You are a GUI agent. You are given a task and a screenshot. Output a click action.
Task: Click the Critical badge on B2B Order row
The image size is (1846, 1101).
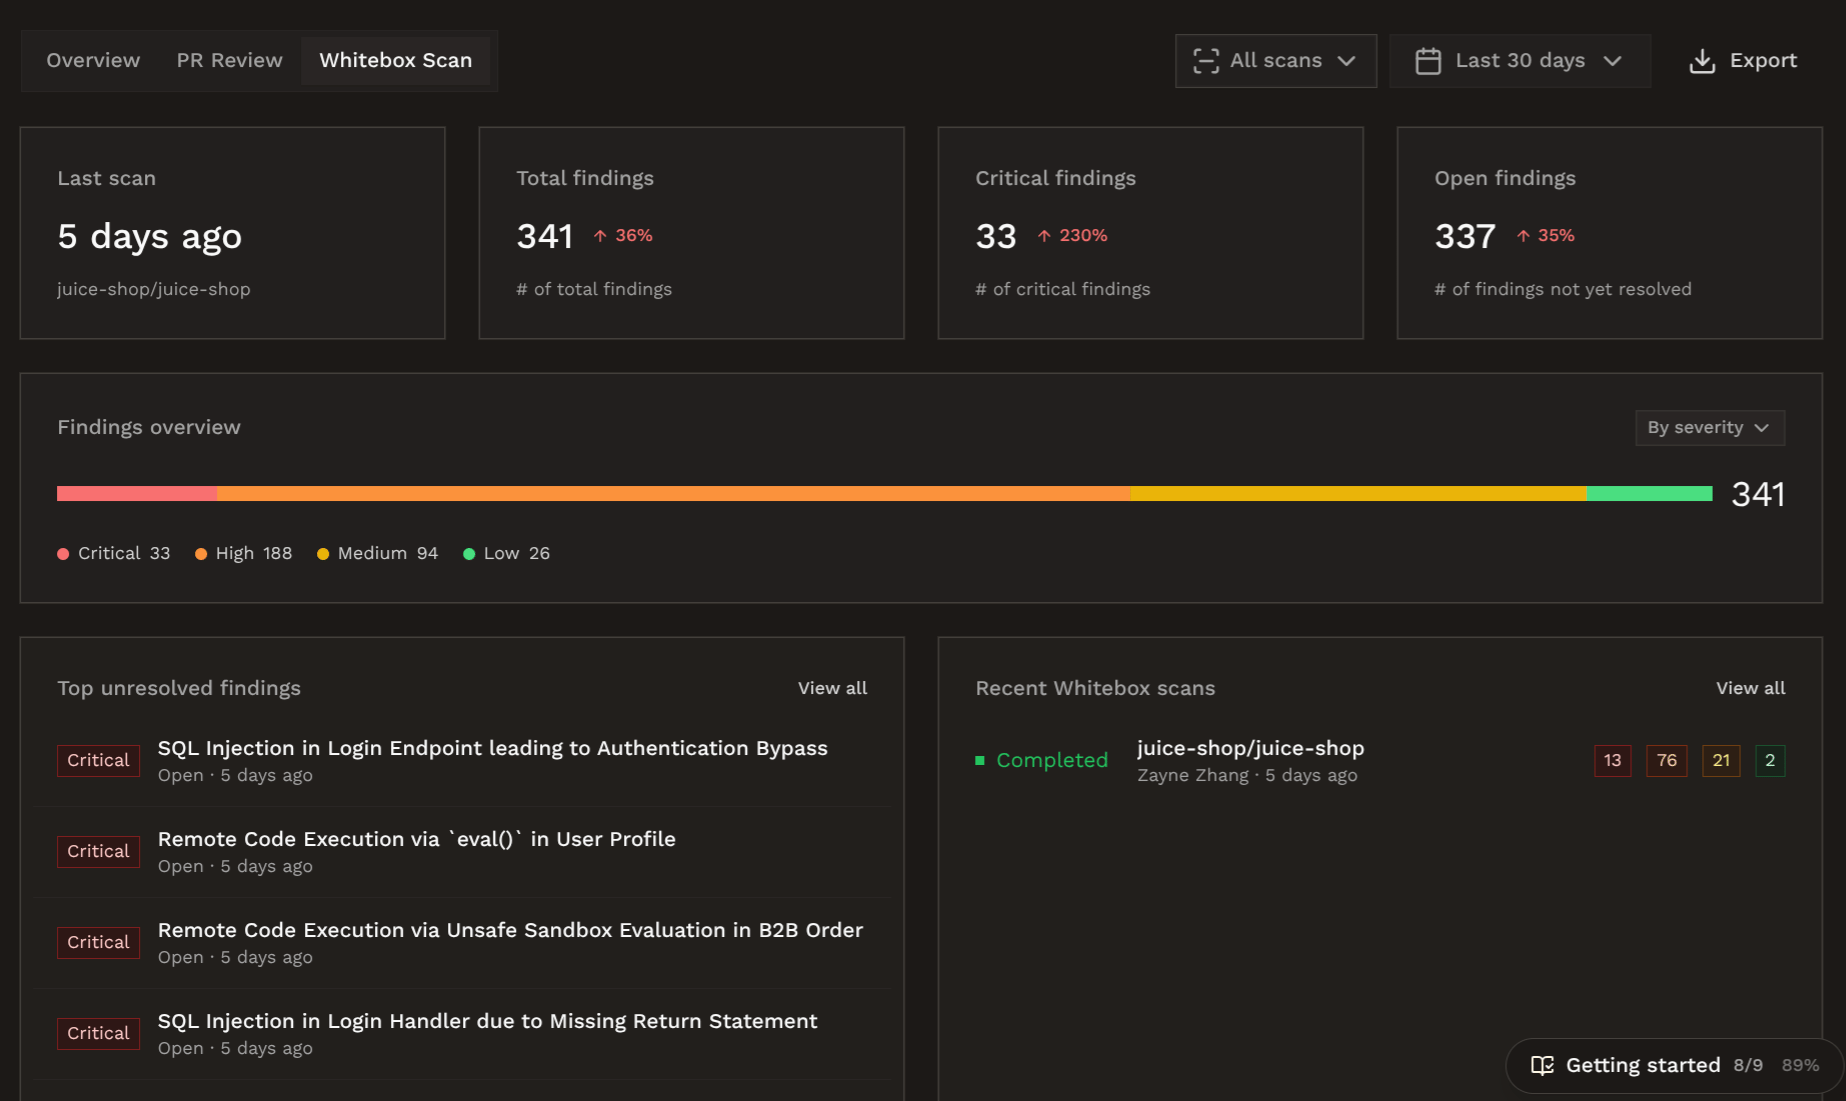[98, 942]
